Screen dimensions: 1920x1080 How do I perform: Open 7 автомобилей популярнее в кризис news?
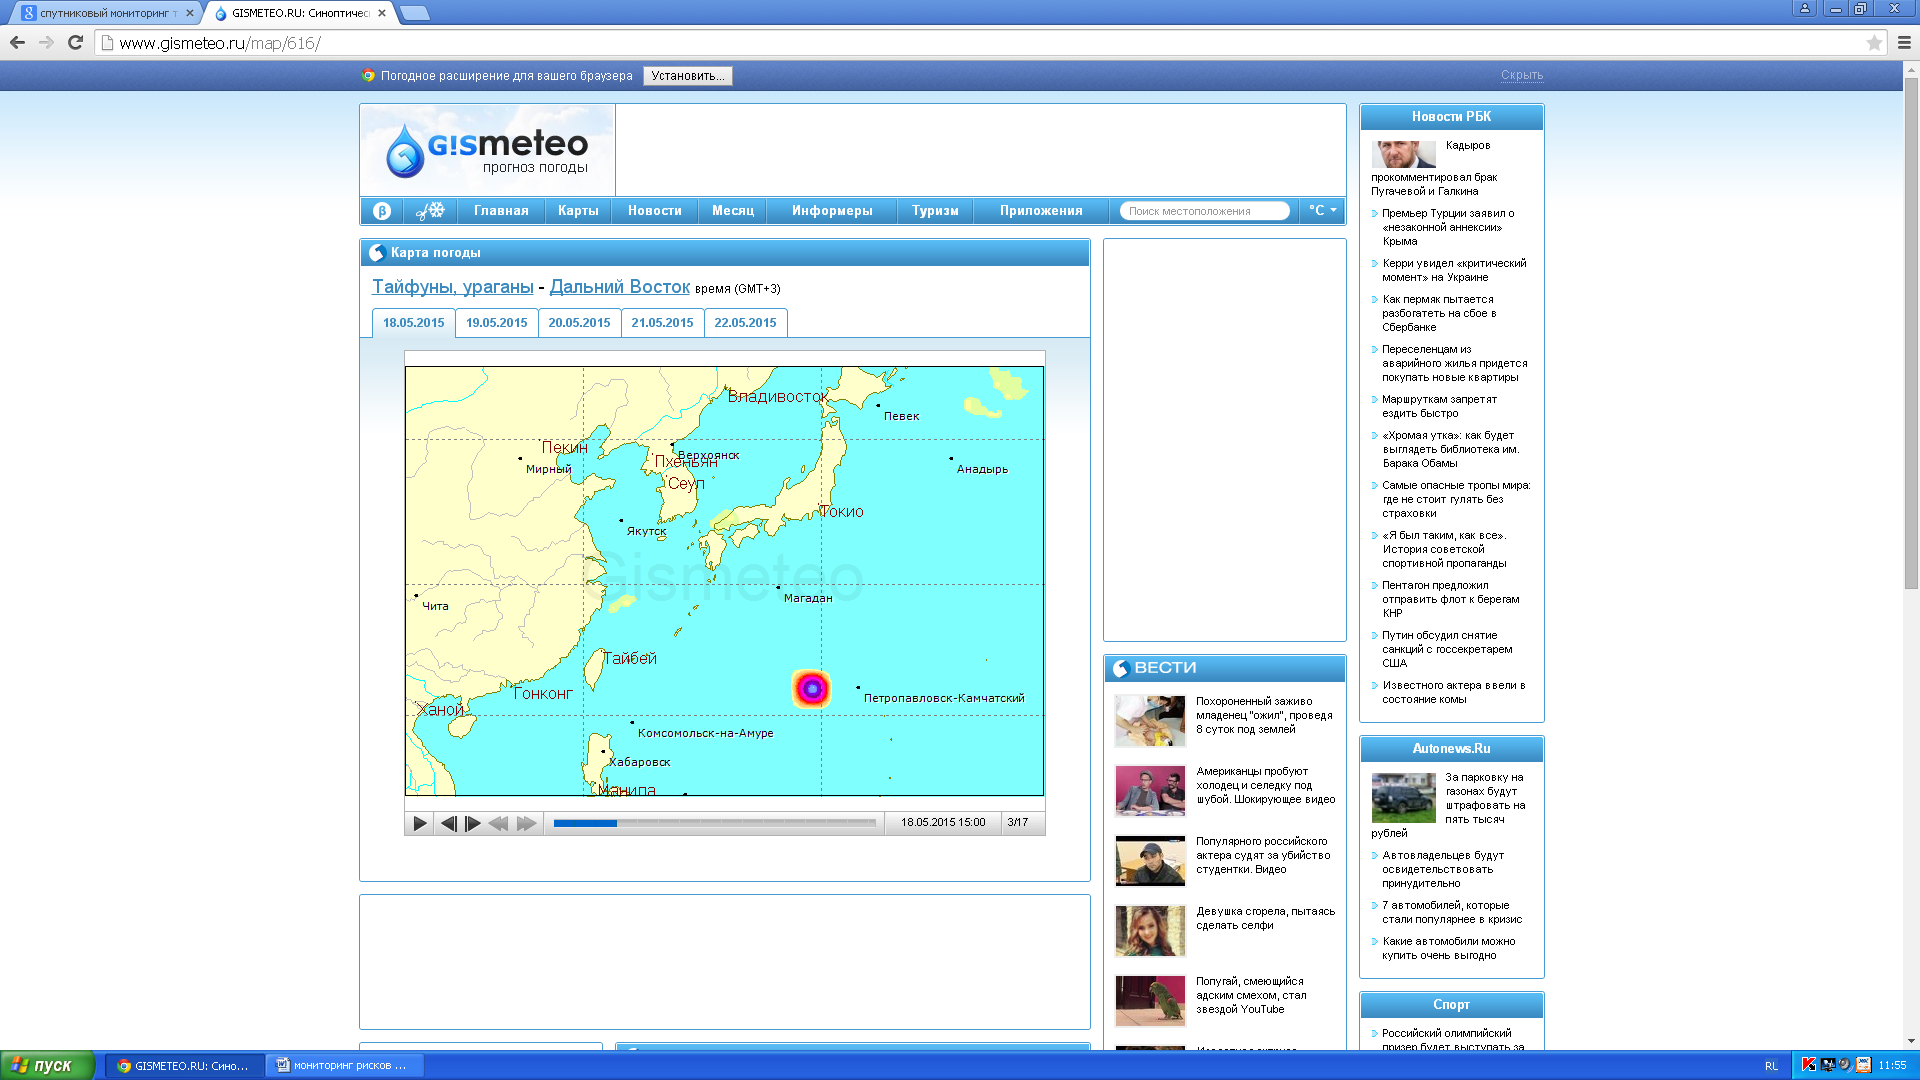point(1452,912)
